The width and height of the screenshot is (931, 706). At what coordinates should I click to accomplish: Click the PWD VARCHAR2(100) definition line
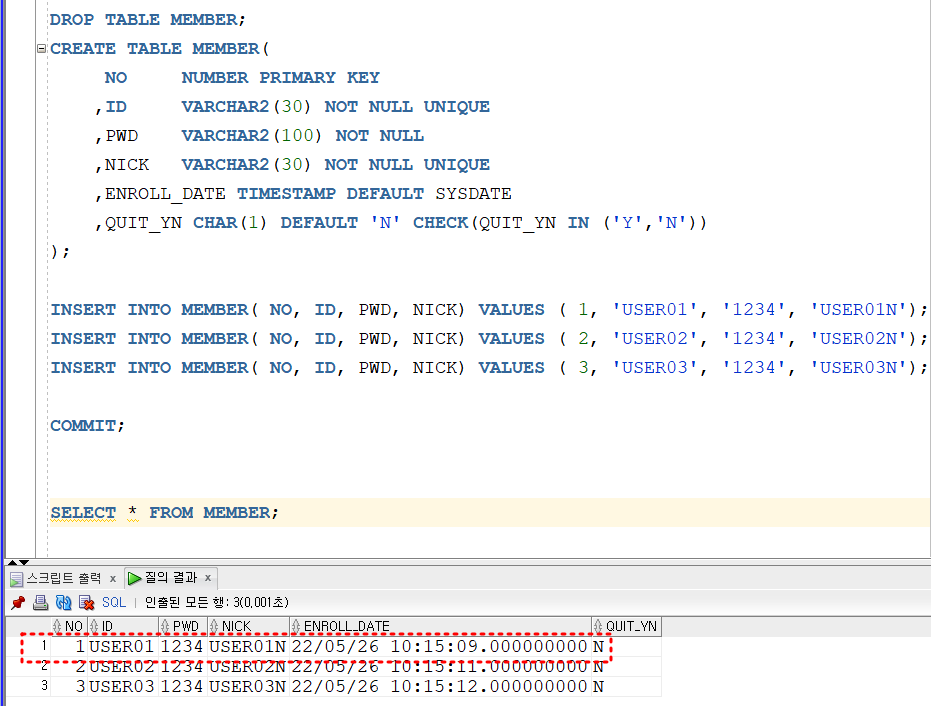pyautogui.click(x=259, y=135)
